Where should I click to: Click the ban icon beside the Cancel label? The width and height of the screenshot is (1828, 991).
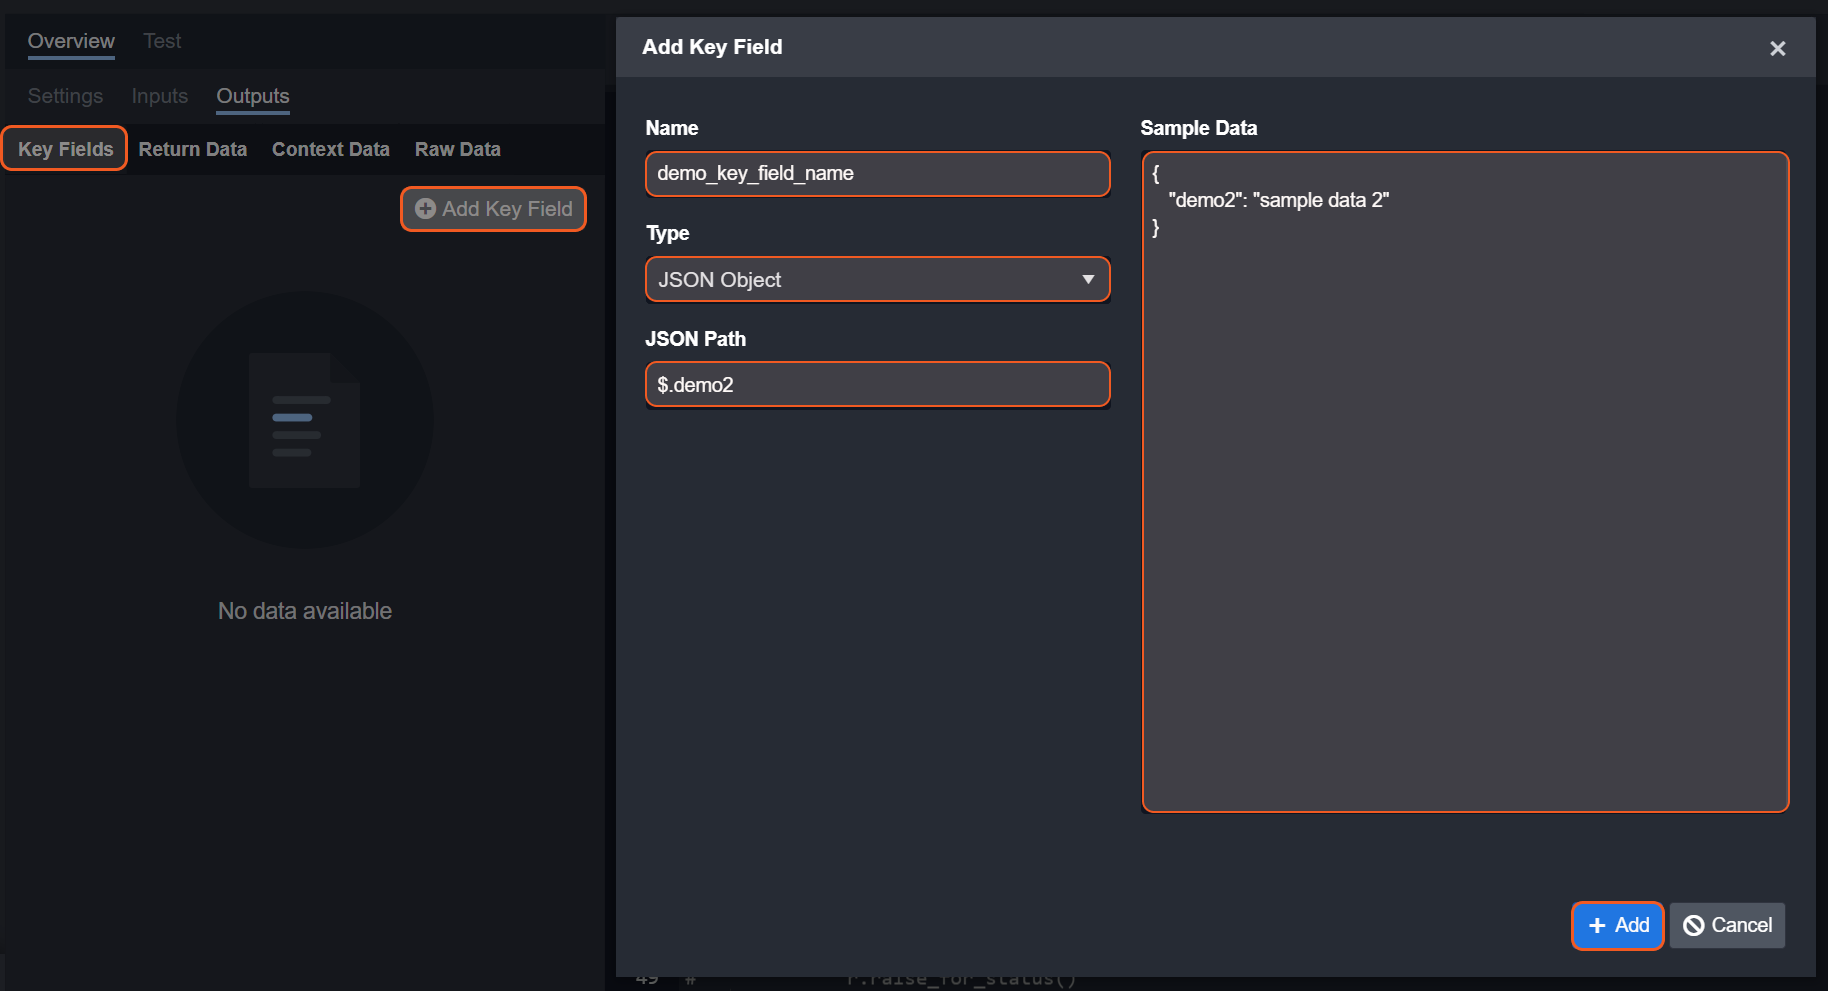pos(1693,926)
